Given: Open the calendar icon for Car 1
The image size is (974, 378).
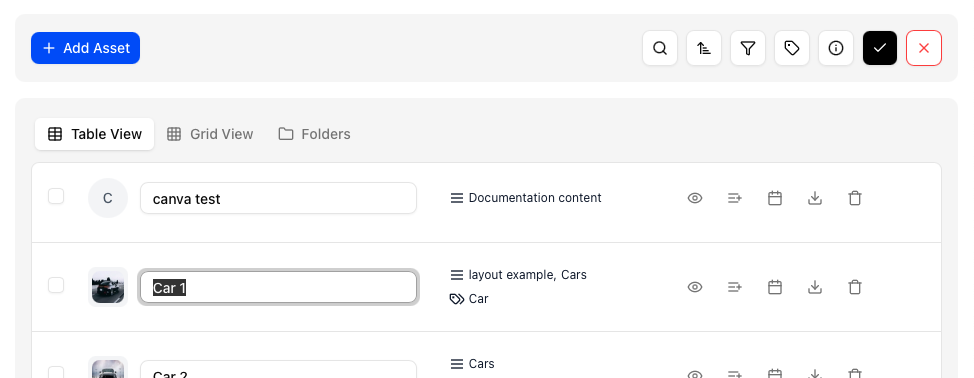Looking at the screenshot, I should (775, 287).
